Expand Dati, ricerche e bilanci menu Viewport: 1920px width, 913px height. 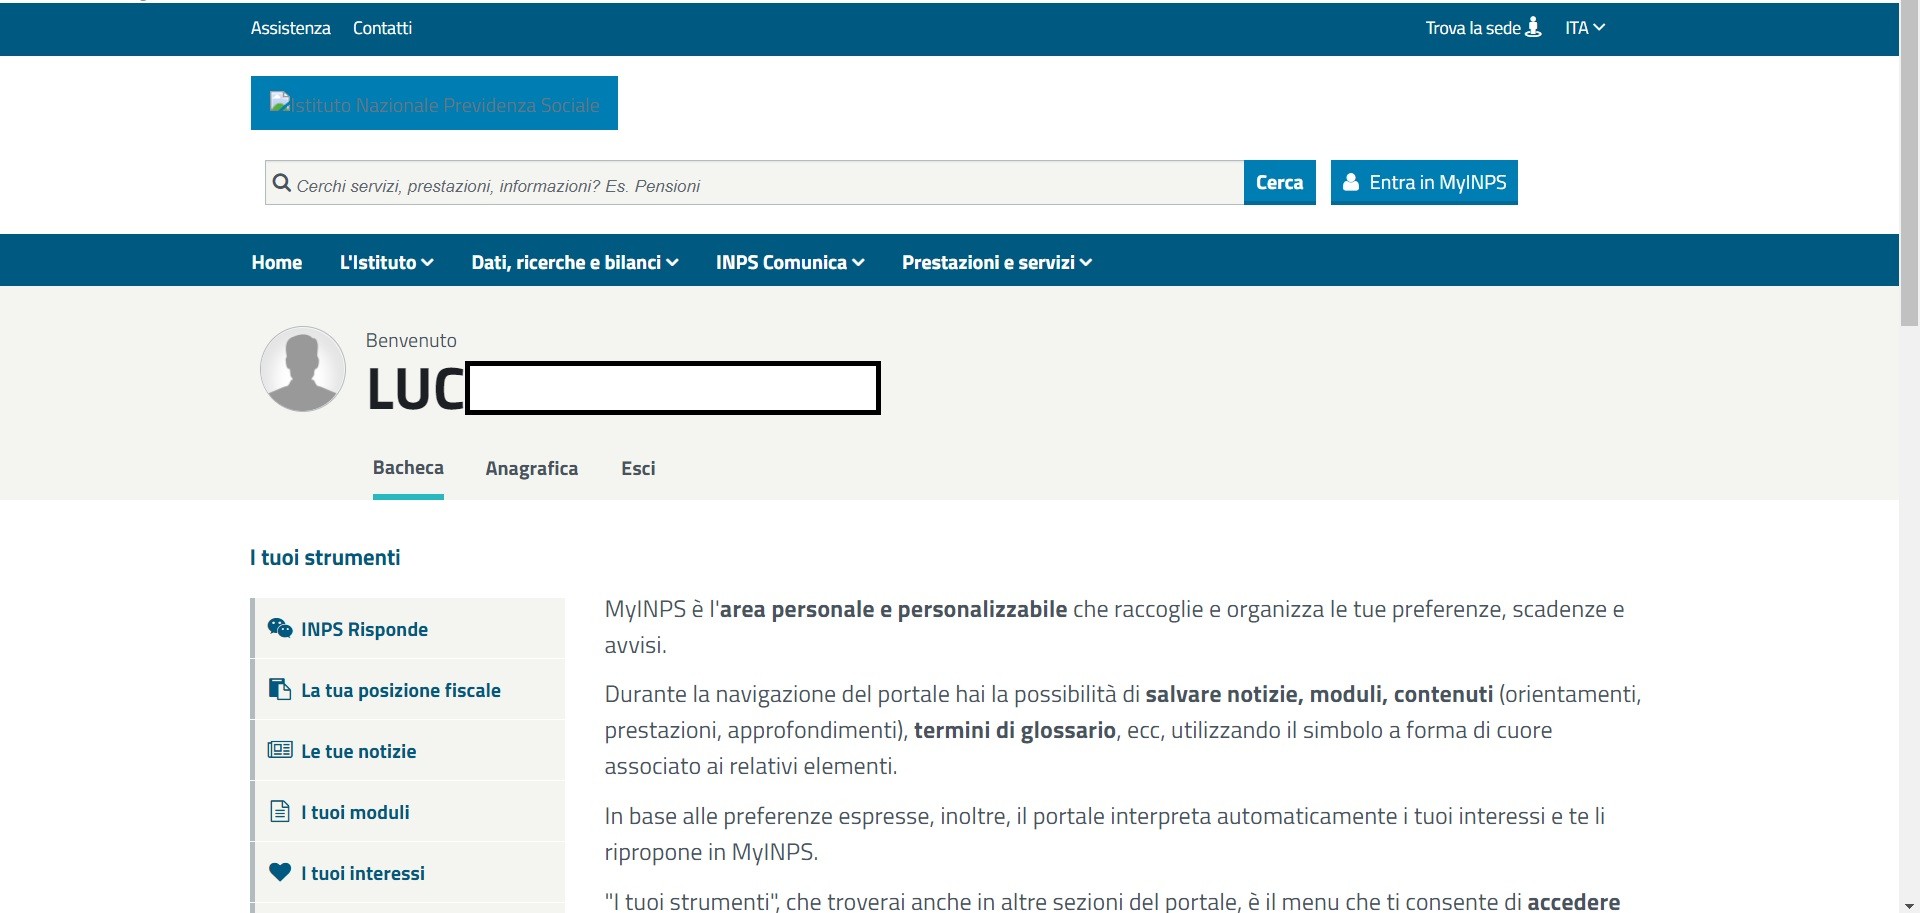point(575,262)
